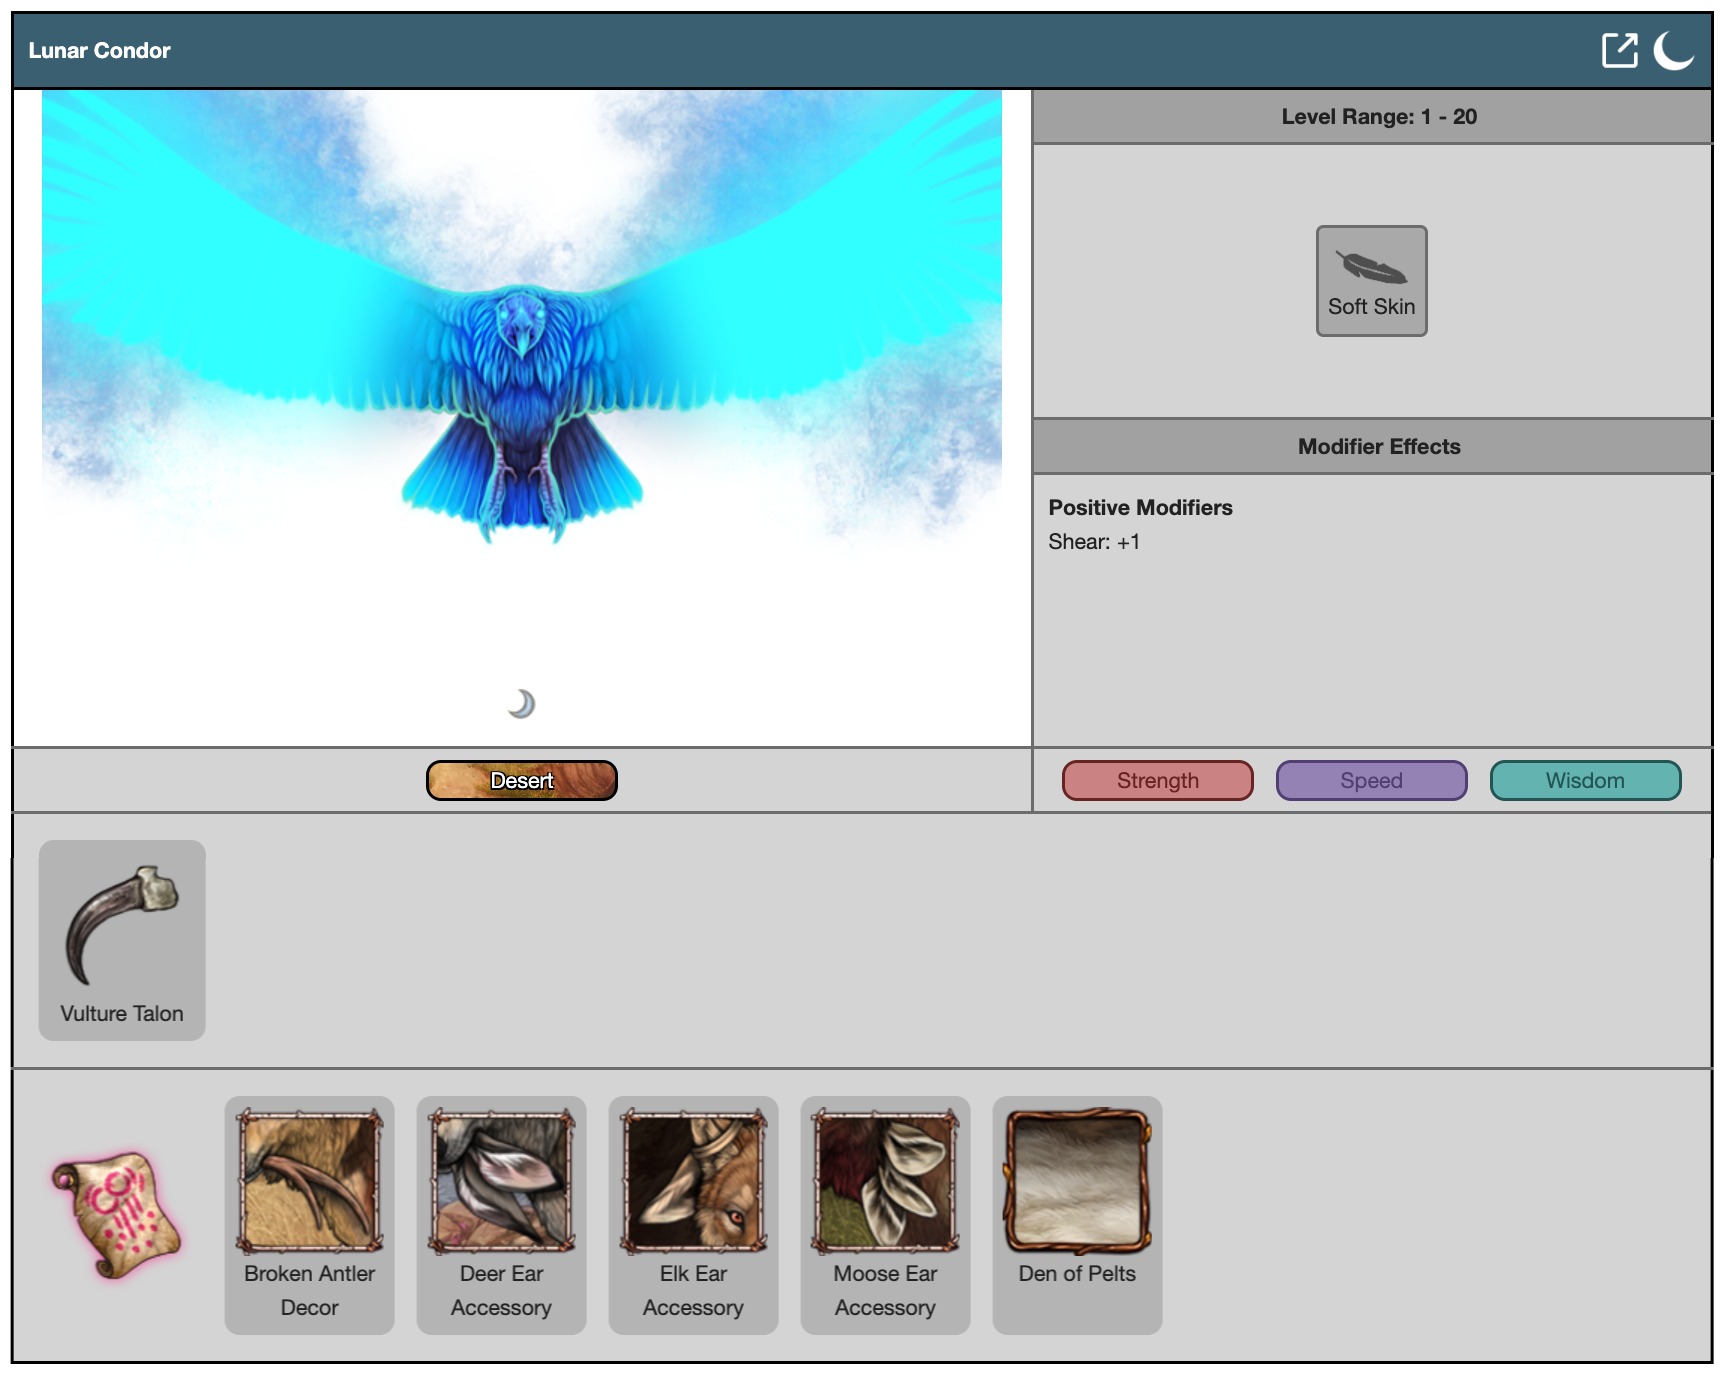
Task: Click the Lunar Condor title text
Action: pos(100,50)
